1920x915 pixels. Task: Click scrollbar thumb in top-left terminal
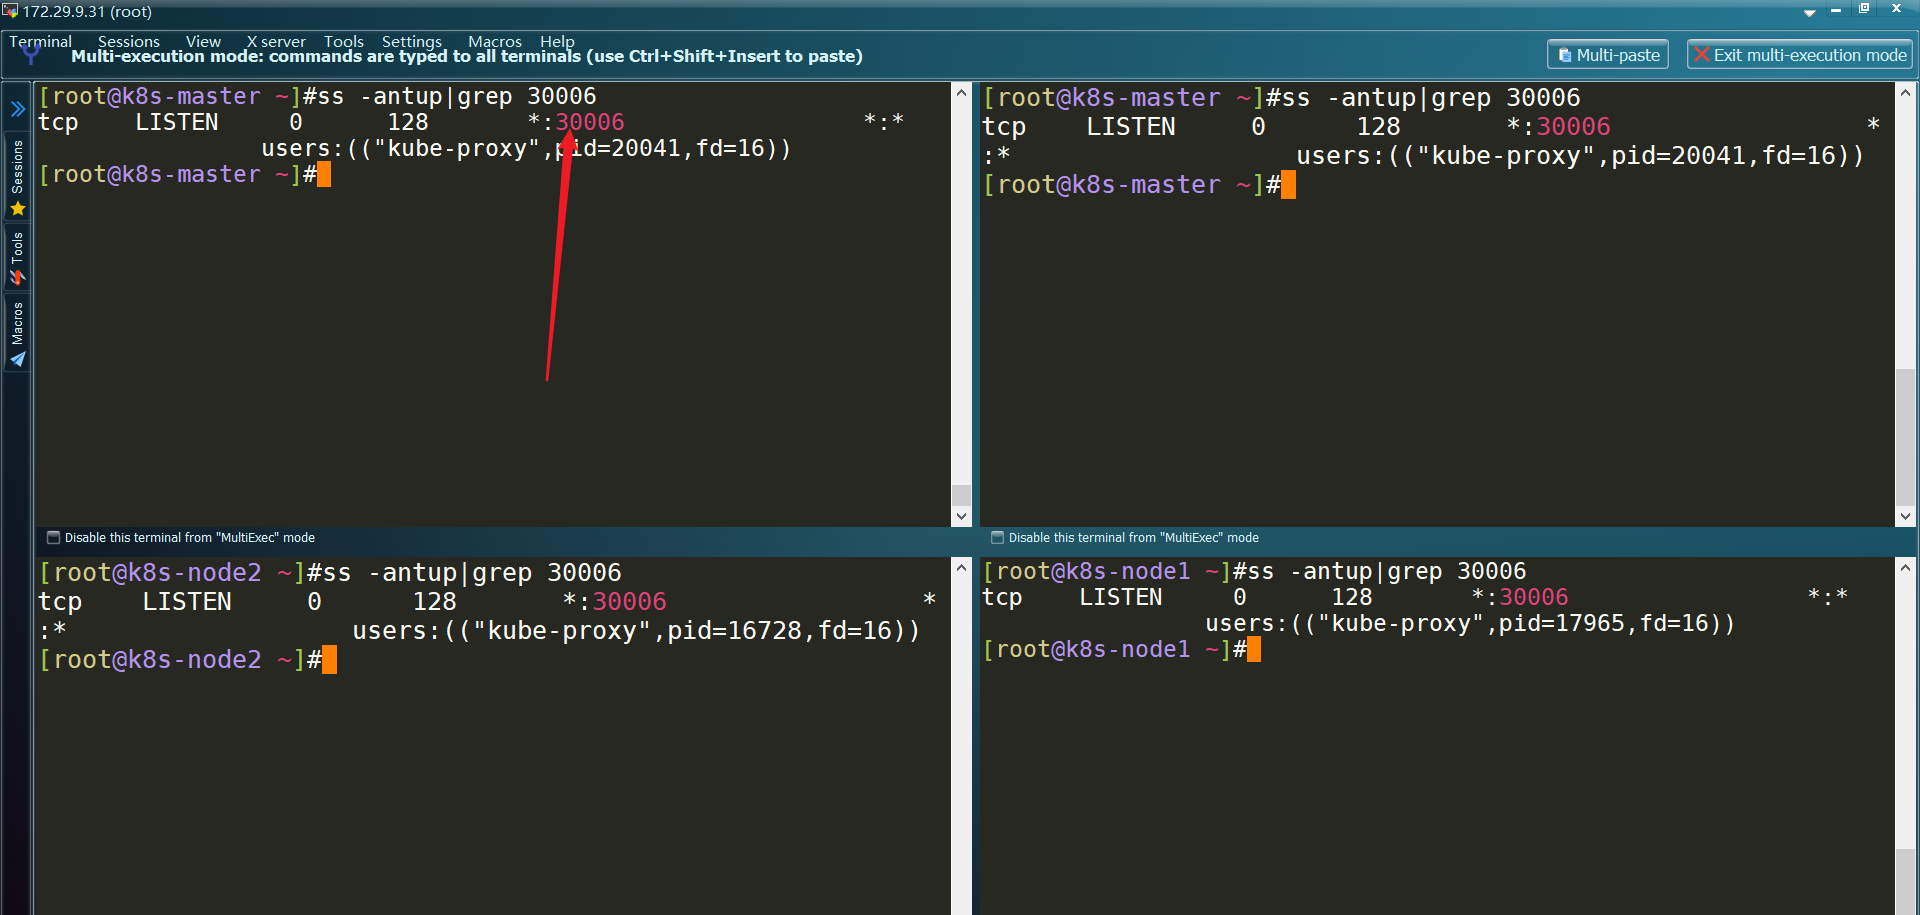point(961,495)
